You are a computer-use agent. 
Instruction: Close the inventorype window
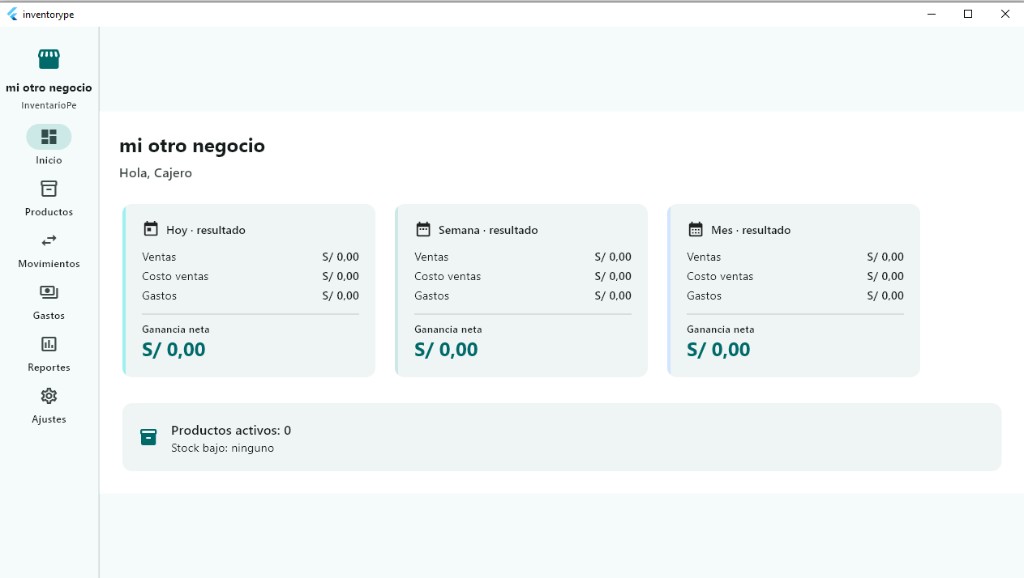click(x=1005, y=14)
